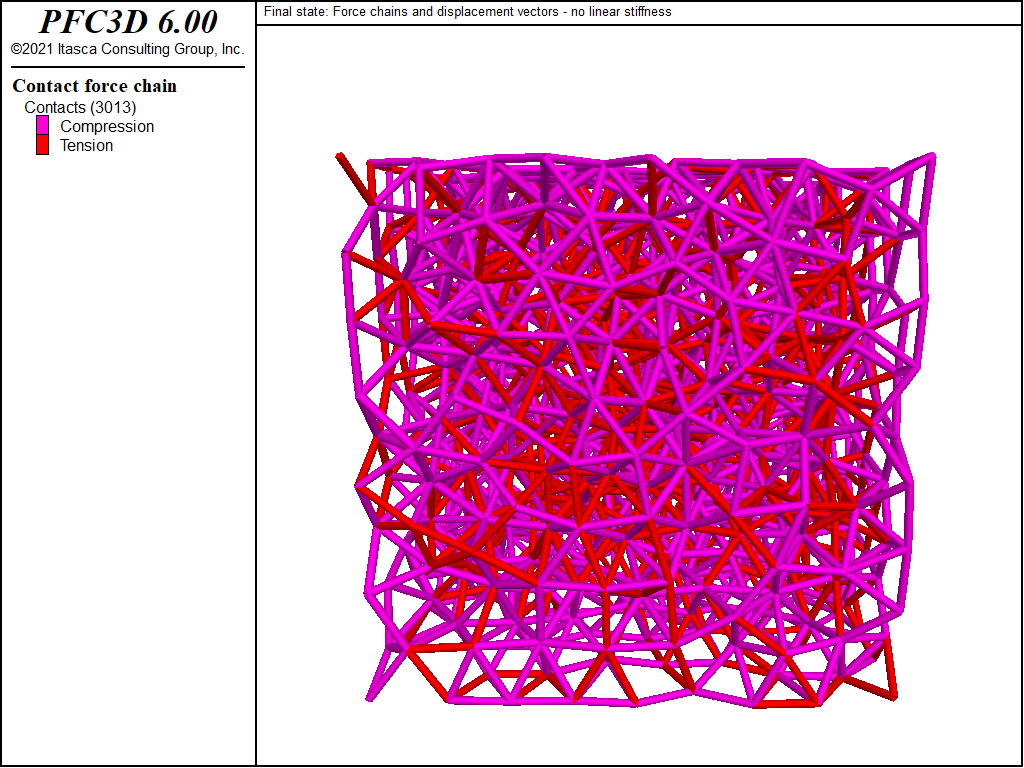Click the vertical border between legend and plot
1024x768 pixels.
(256, 400)
